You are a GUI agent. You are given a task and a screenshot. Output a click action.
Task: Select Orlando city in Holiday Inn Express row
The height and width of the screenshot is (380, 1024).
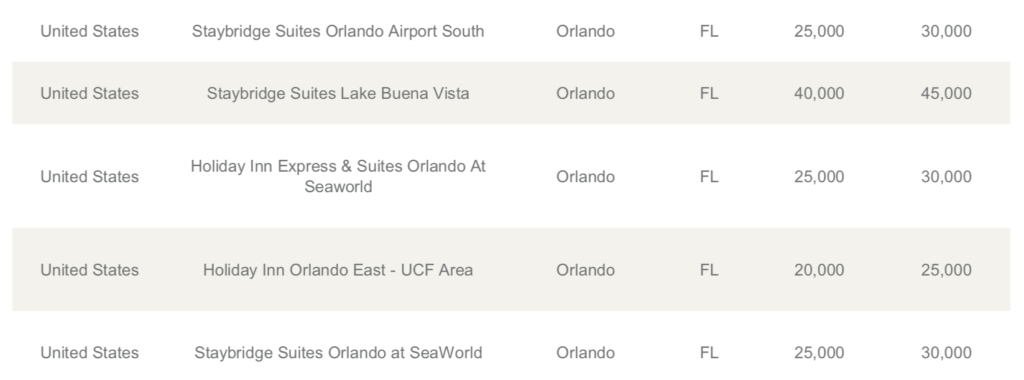(x=585, y=176)
